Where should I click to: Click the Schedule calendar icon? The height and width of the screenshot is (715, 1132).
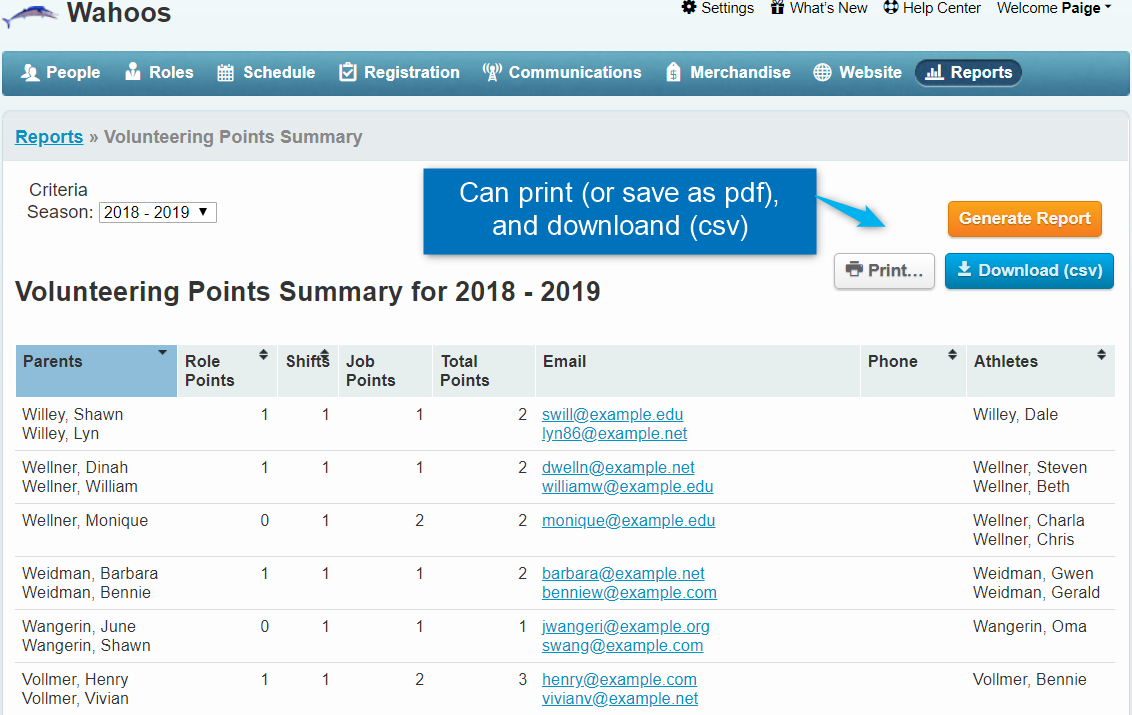(225, 72)
